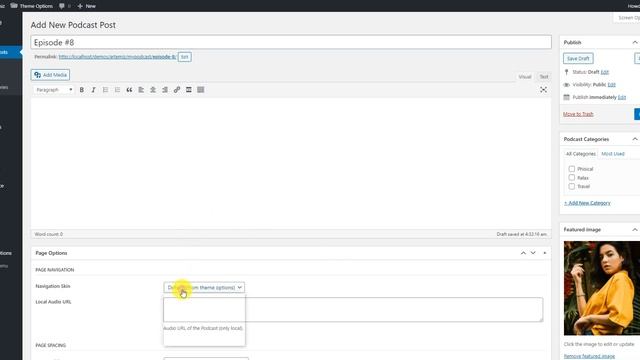Screen dimensions: 640x360
Task: Insert a numbered list
Action: (x=117, y=90)
